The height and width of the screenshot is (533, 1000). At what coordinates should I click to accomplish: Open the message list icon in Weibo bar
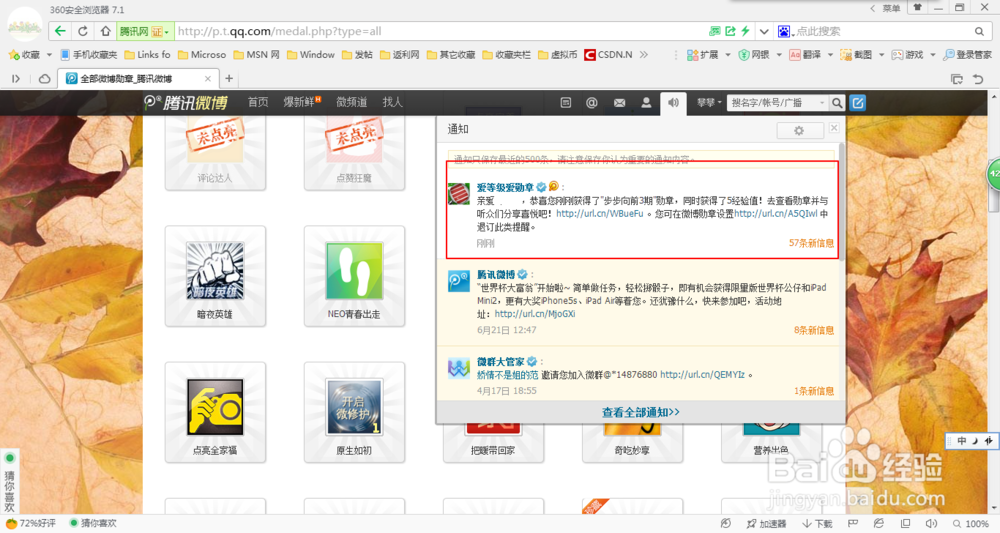click(x=566, y=103)
